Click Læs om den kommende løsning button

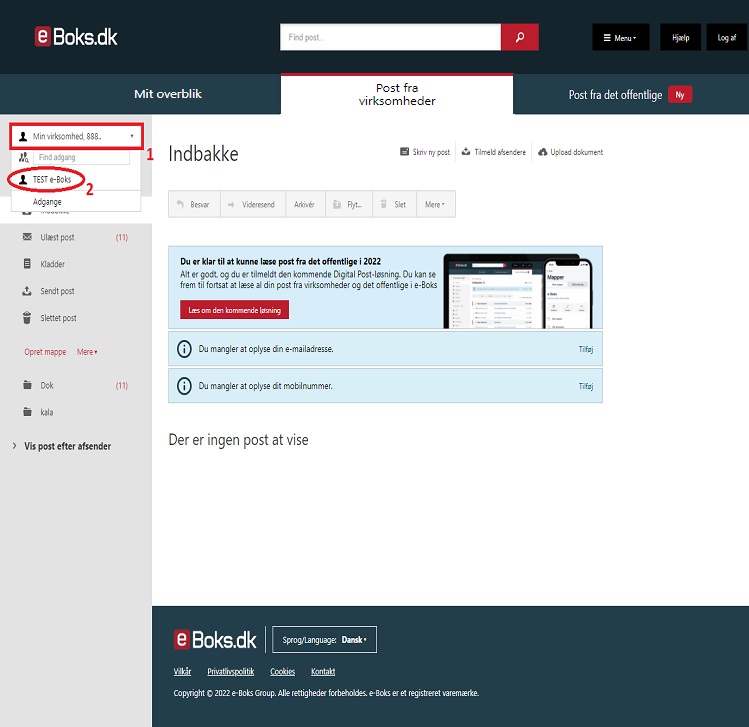coord(235,310)
